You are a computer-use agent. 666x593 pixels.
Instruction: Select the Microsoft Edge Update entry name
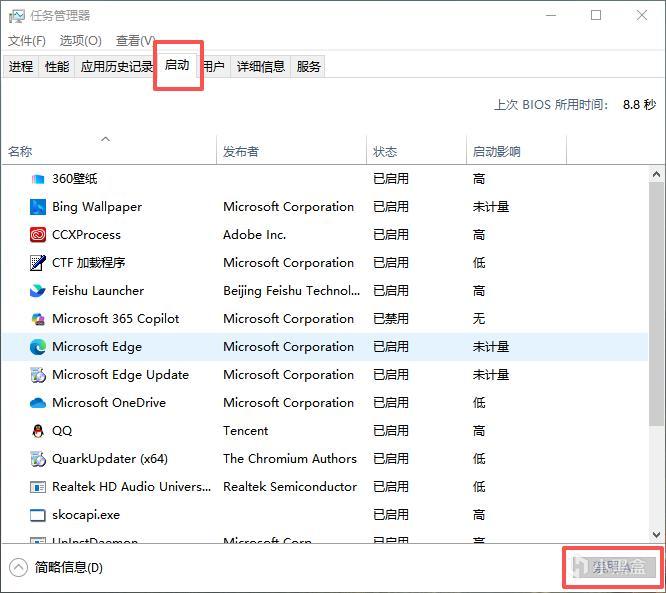click(120, 375)
